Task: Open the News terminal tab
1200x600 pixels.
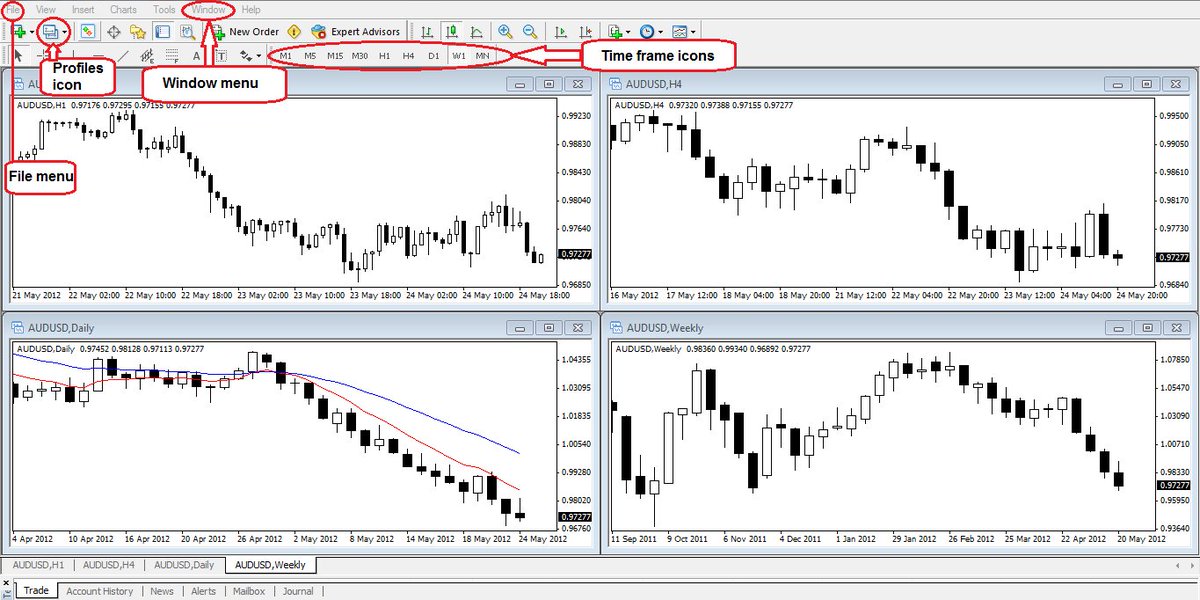Action: (x=162, y=591)
